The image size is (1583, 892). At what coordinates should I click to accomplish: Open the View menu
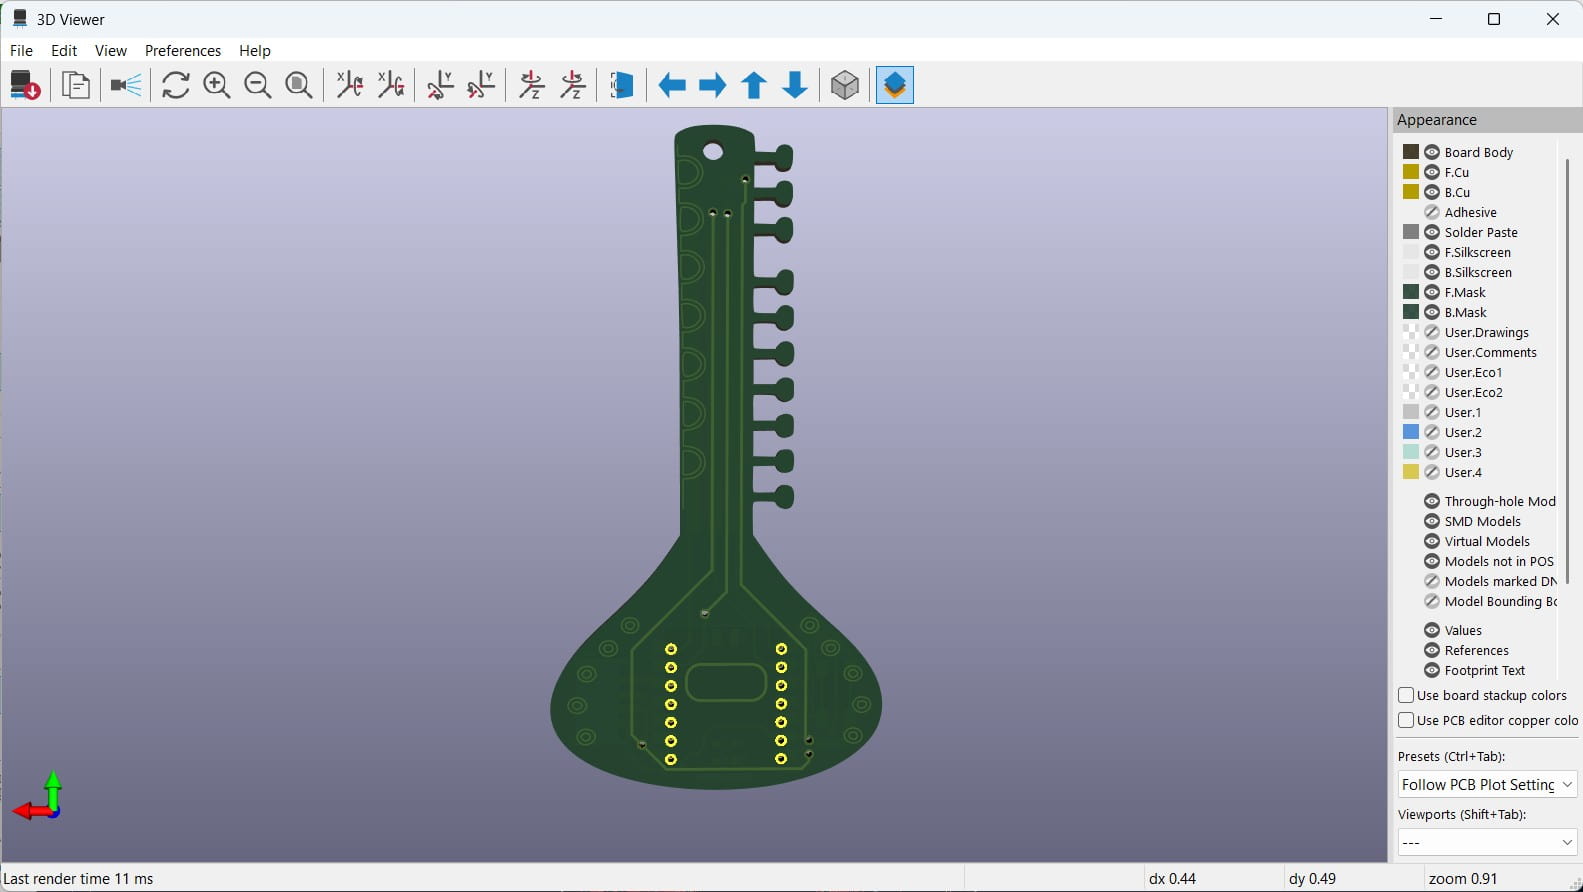(x=111, y=50)
